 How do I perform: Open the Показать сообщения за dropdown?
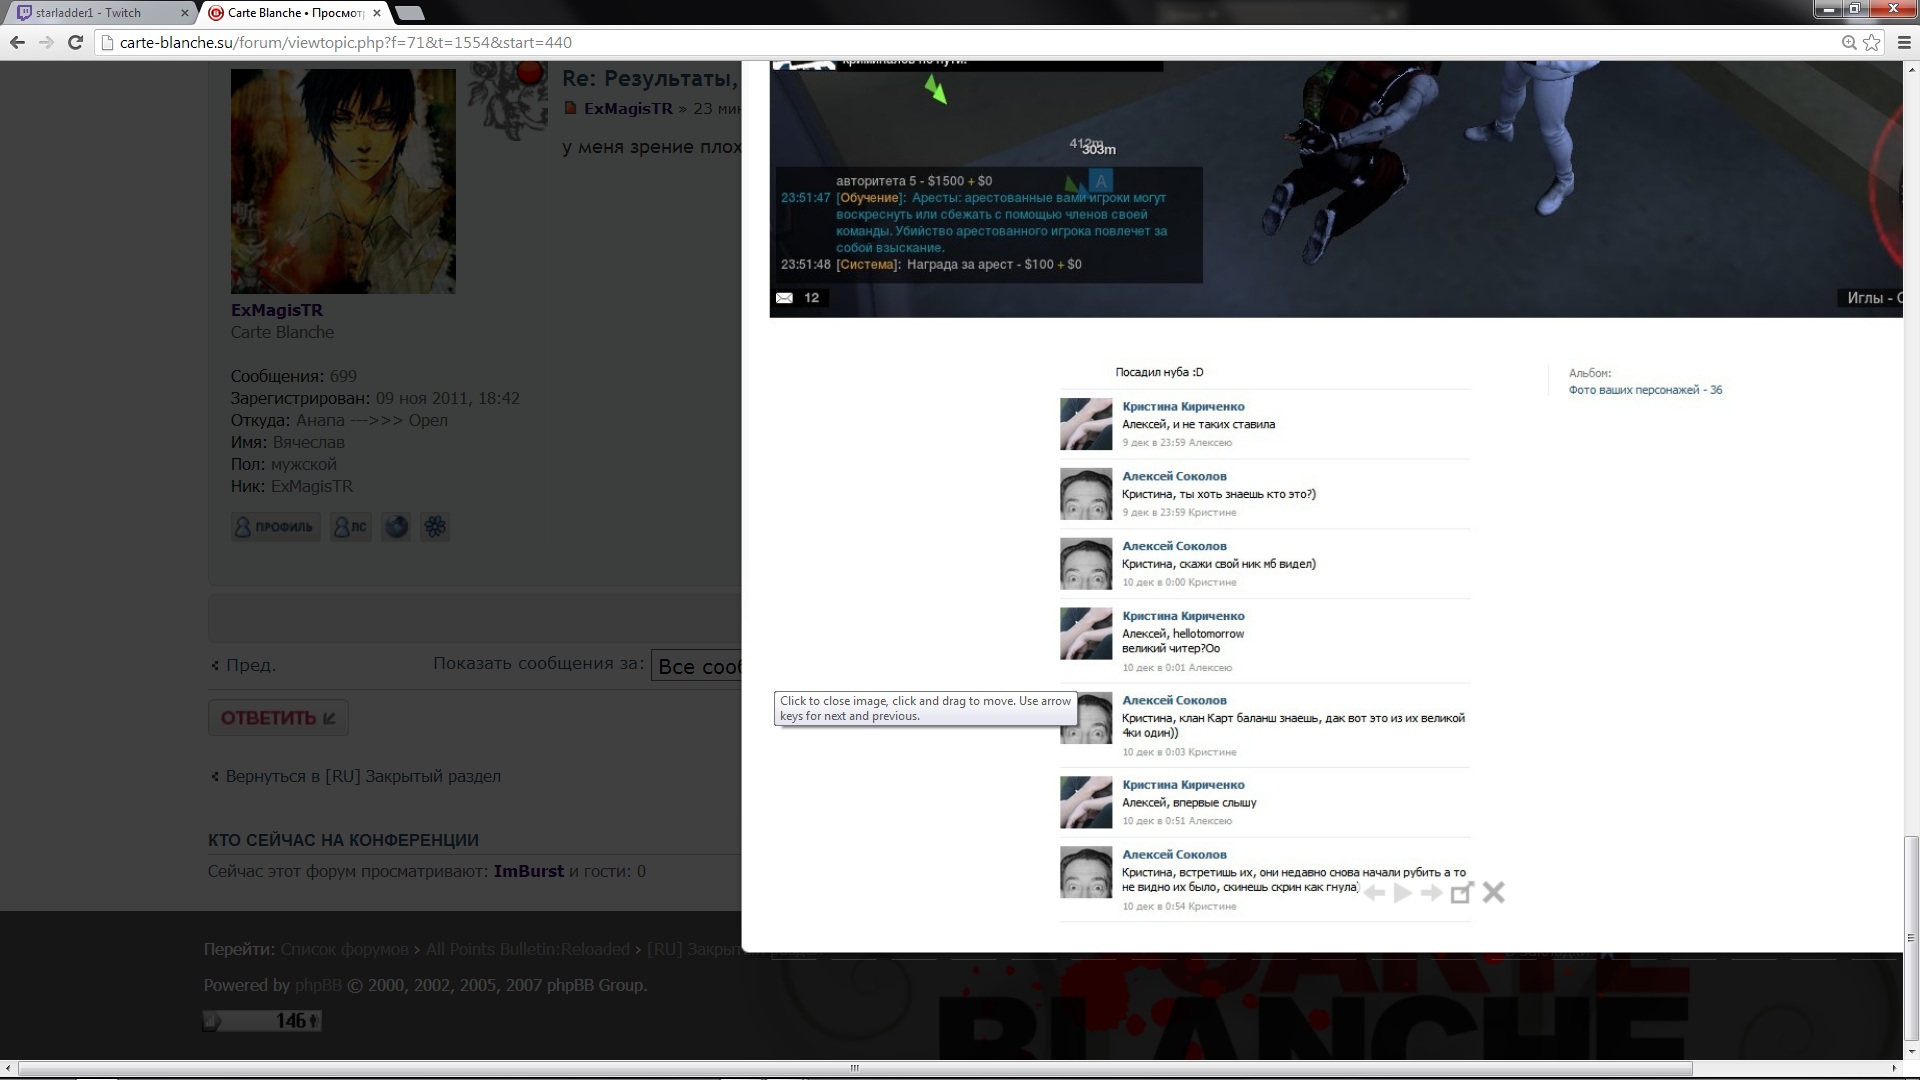(697, 666)
